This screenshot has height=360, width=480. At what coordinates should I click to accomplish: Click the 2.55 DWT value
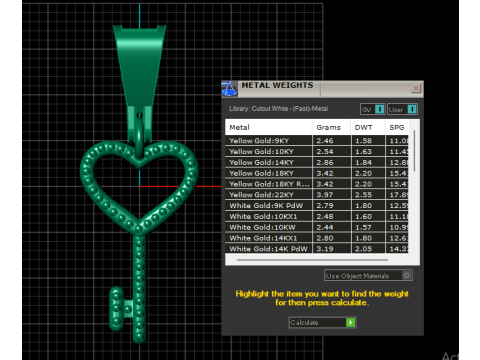pyautogui.click(x=363, y=195)
